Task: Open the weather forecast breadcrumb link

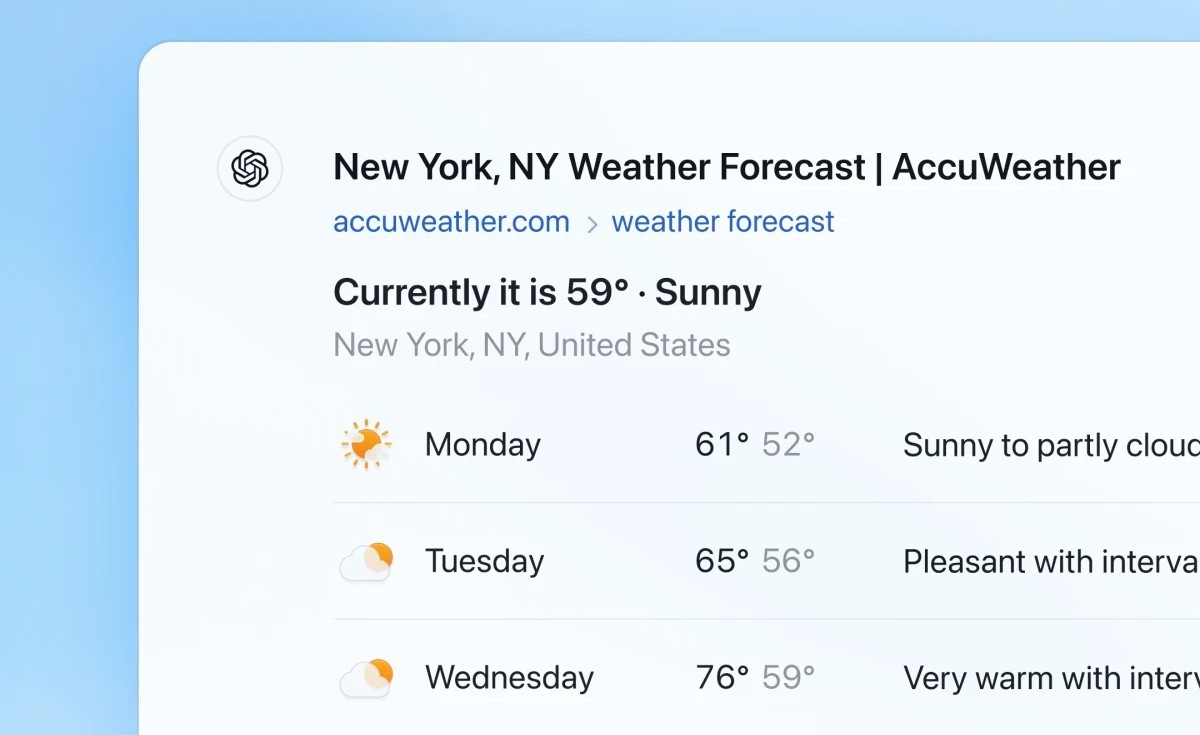Action: pyautogui.click(x=722, y=222)
